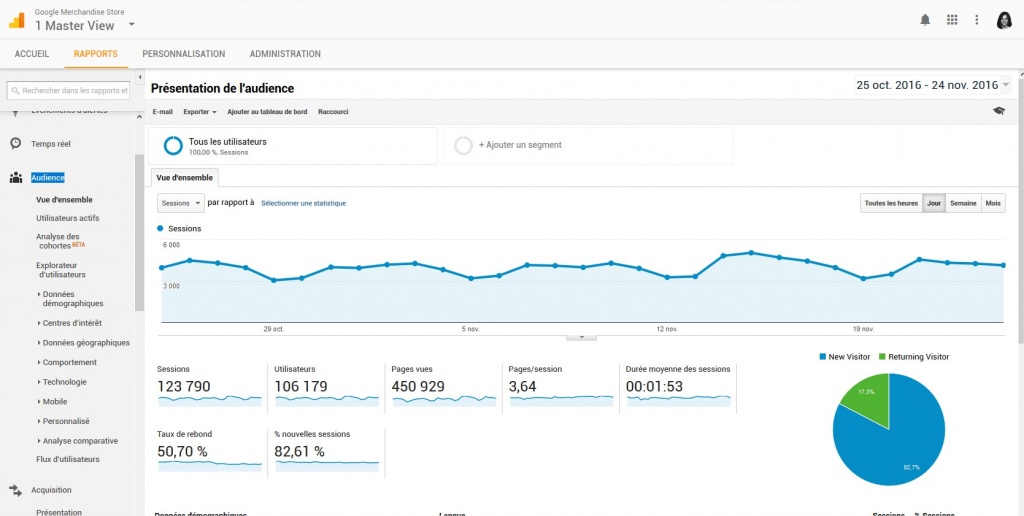Image resolution: width=1024 pixels, height=516 pixels.
Task: Click the Raccourci button
Action: point(333,112)
